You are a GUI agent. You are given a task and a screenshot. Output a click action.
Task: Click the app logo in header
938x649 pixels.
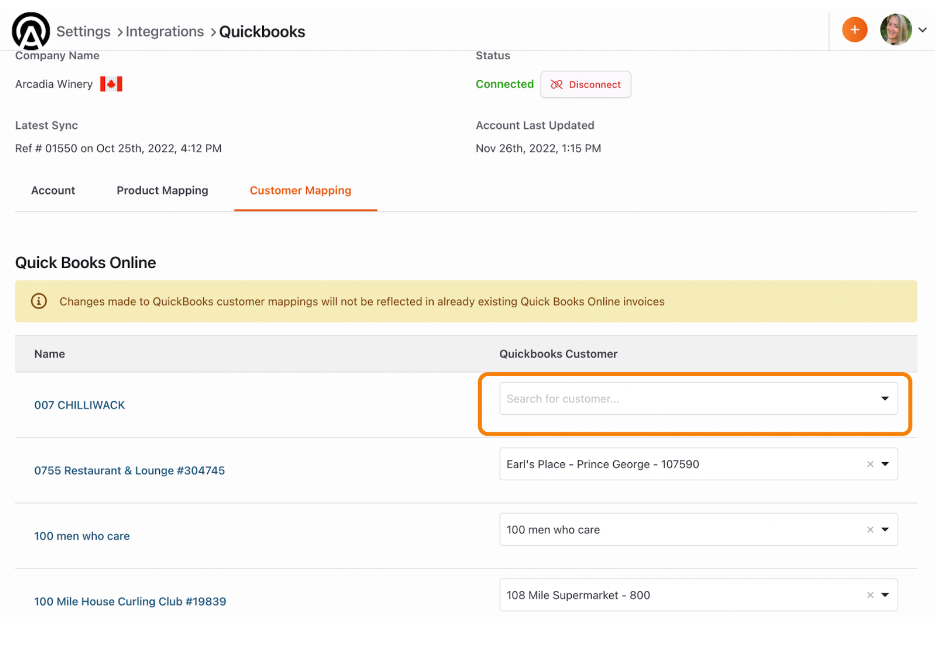[x=31, y=31]
